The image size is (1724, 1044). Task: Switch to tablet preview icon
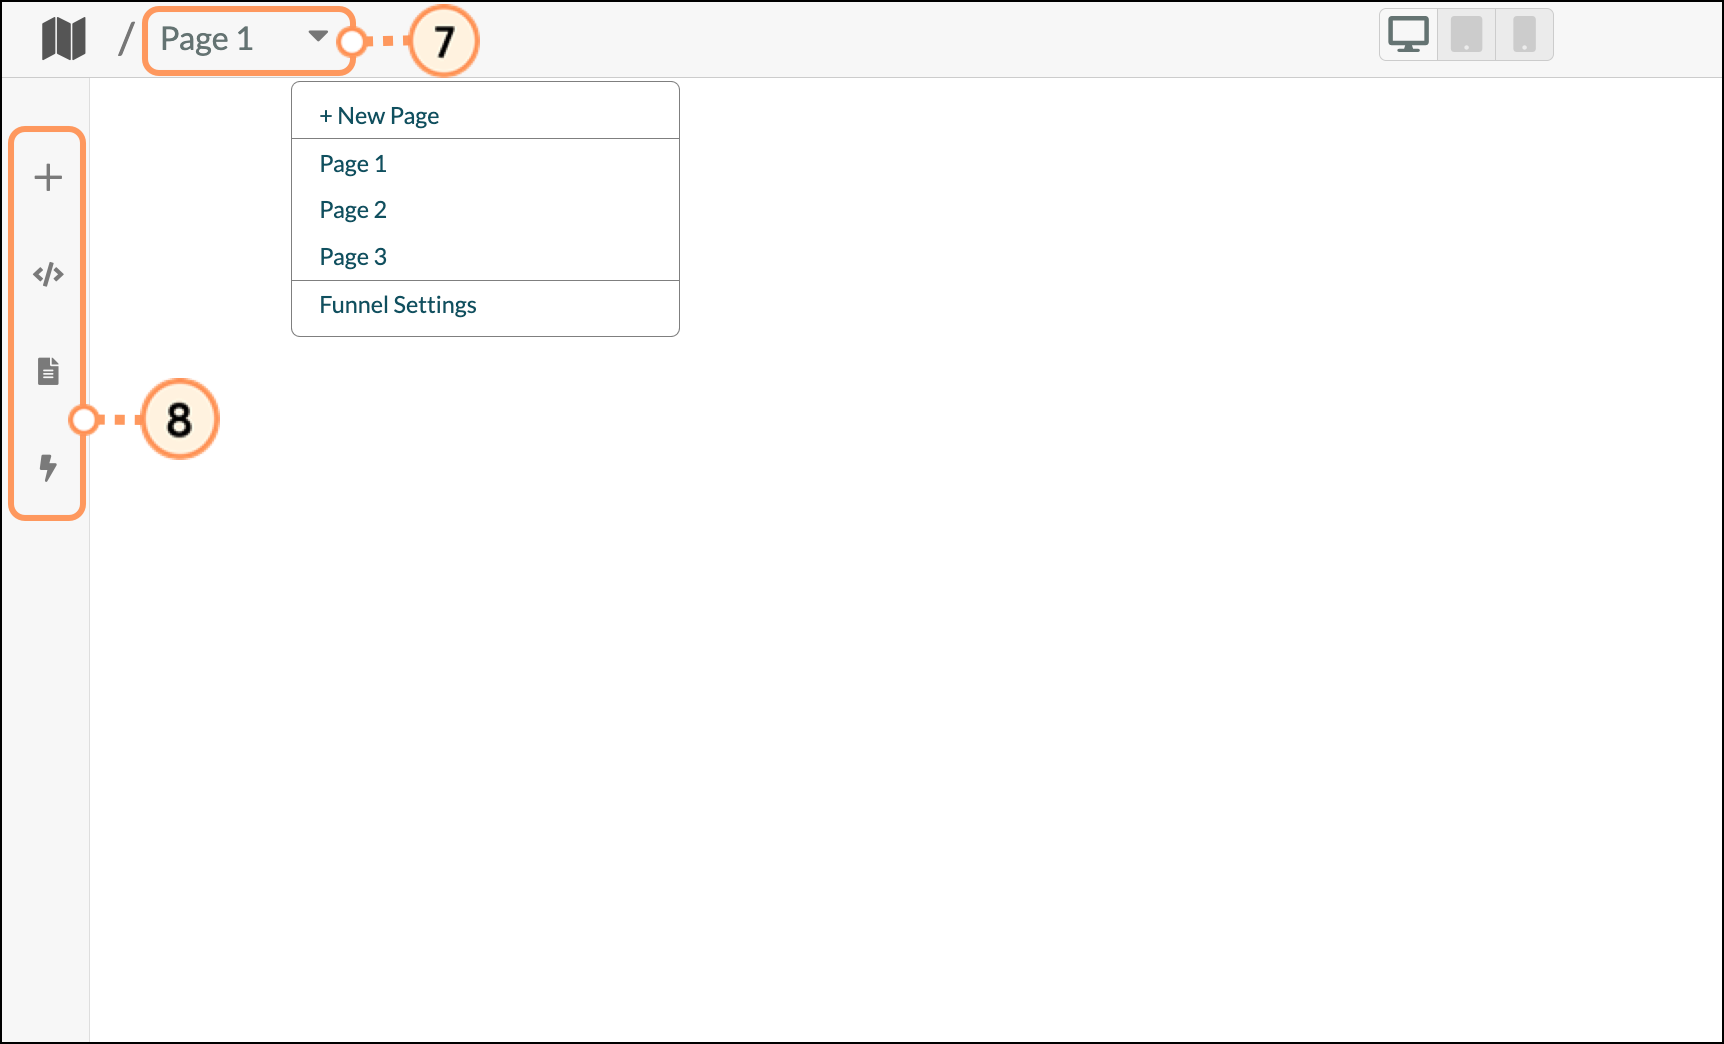coord(1466,35)
